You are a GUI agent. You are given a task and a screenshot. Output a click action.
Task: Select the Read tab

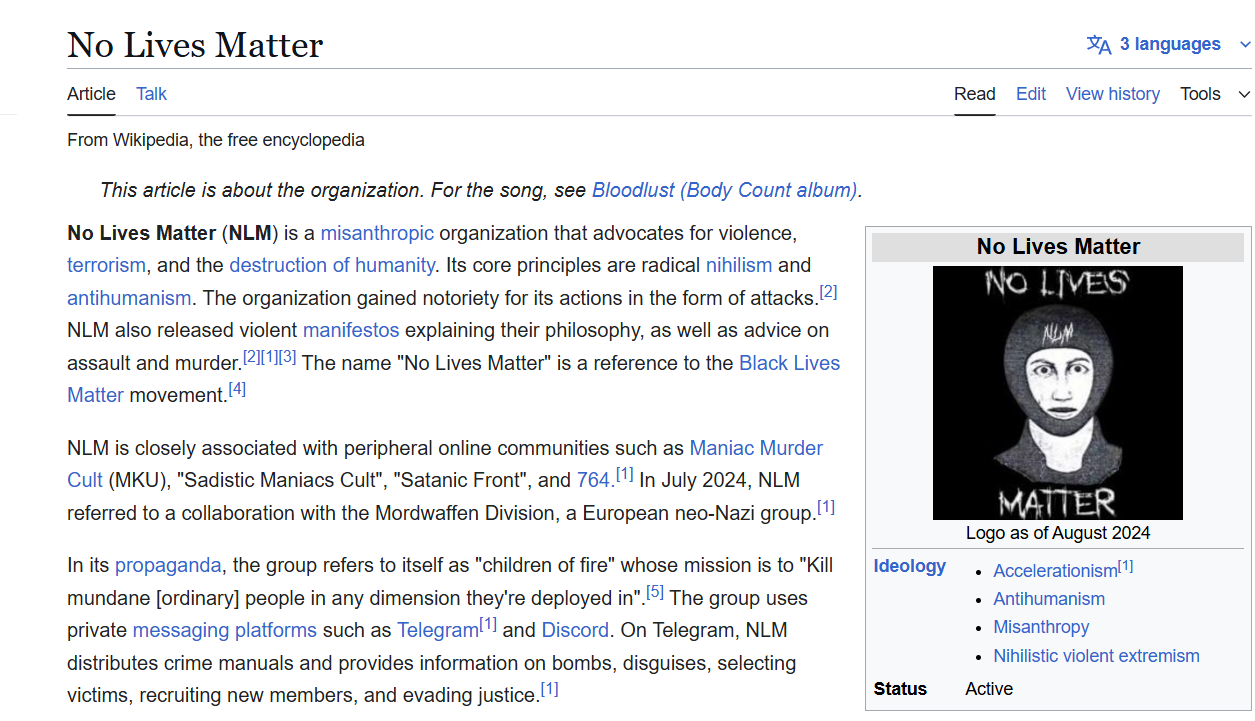974,94
